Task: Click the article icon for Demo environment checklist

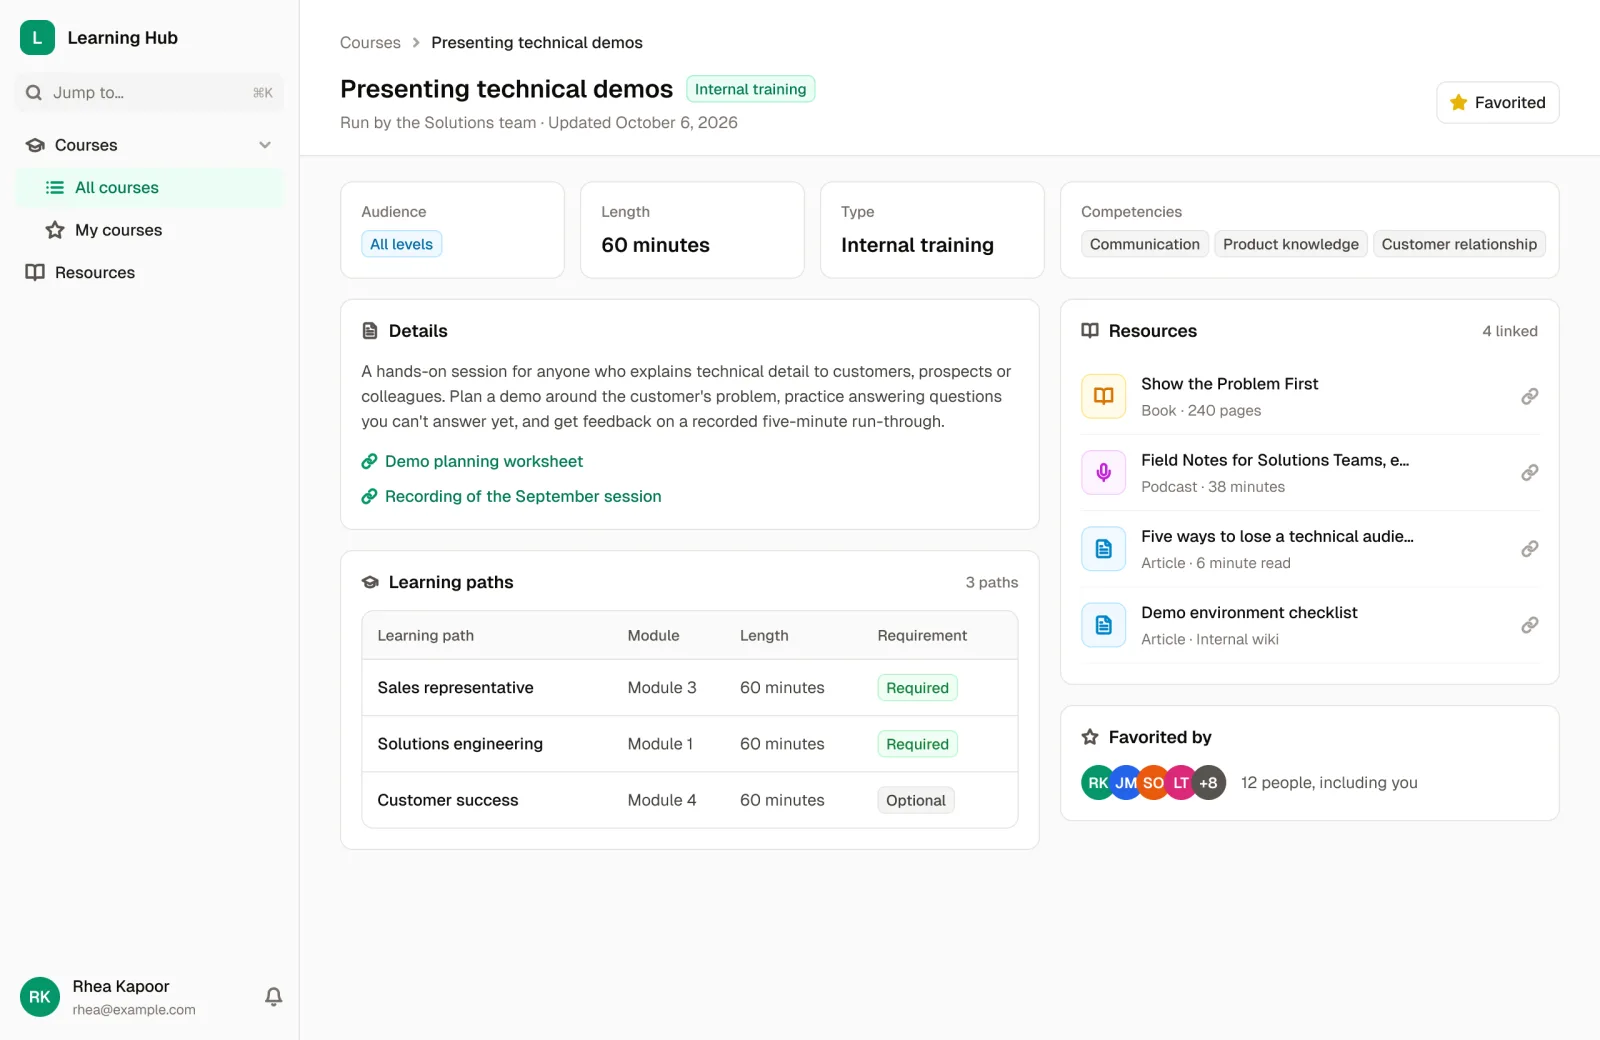Action: tap(1103, 625)
